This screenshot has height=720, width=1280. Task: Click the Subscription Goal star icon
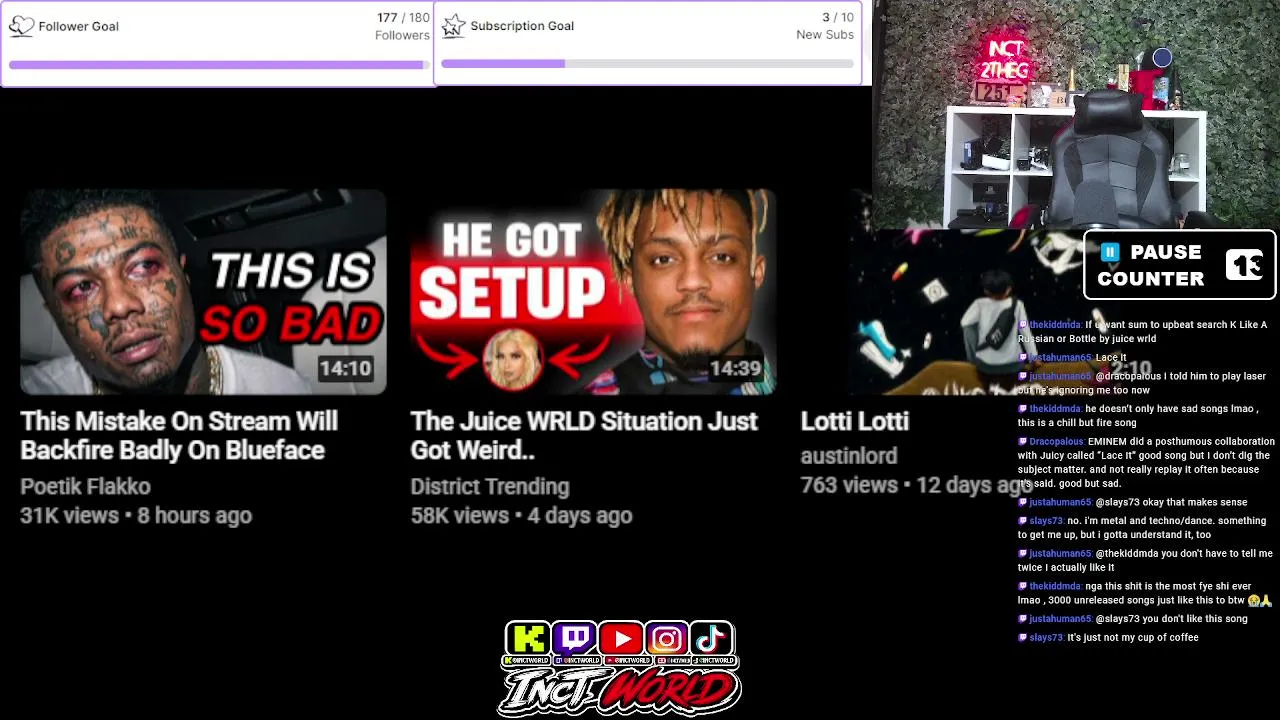click(x=454, y=26)
